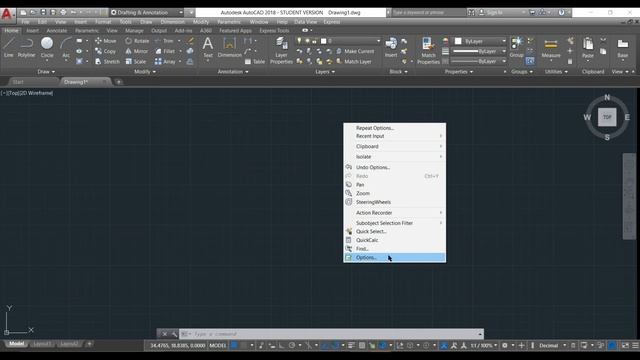Toggle Clean Screen in status bar
The height and width of the screenshot is (360, 640).
(625, 345)
